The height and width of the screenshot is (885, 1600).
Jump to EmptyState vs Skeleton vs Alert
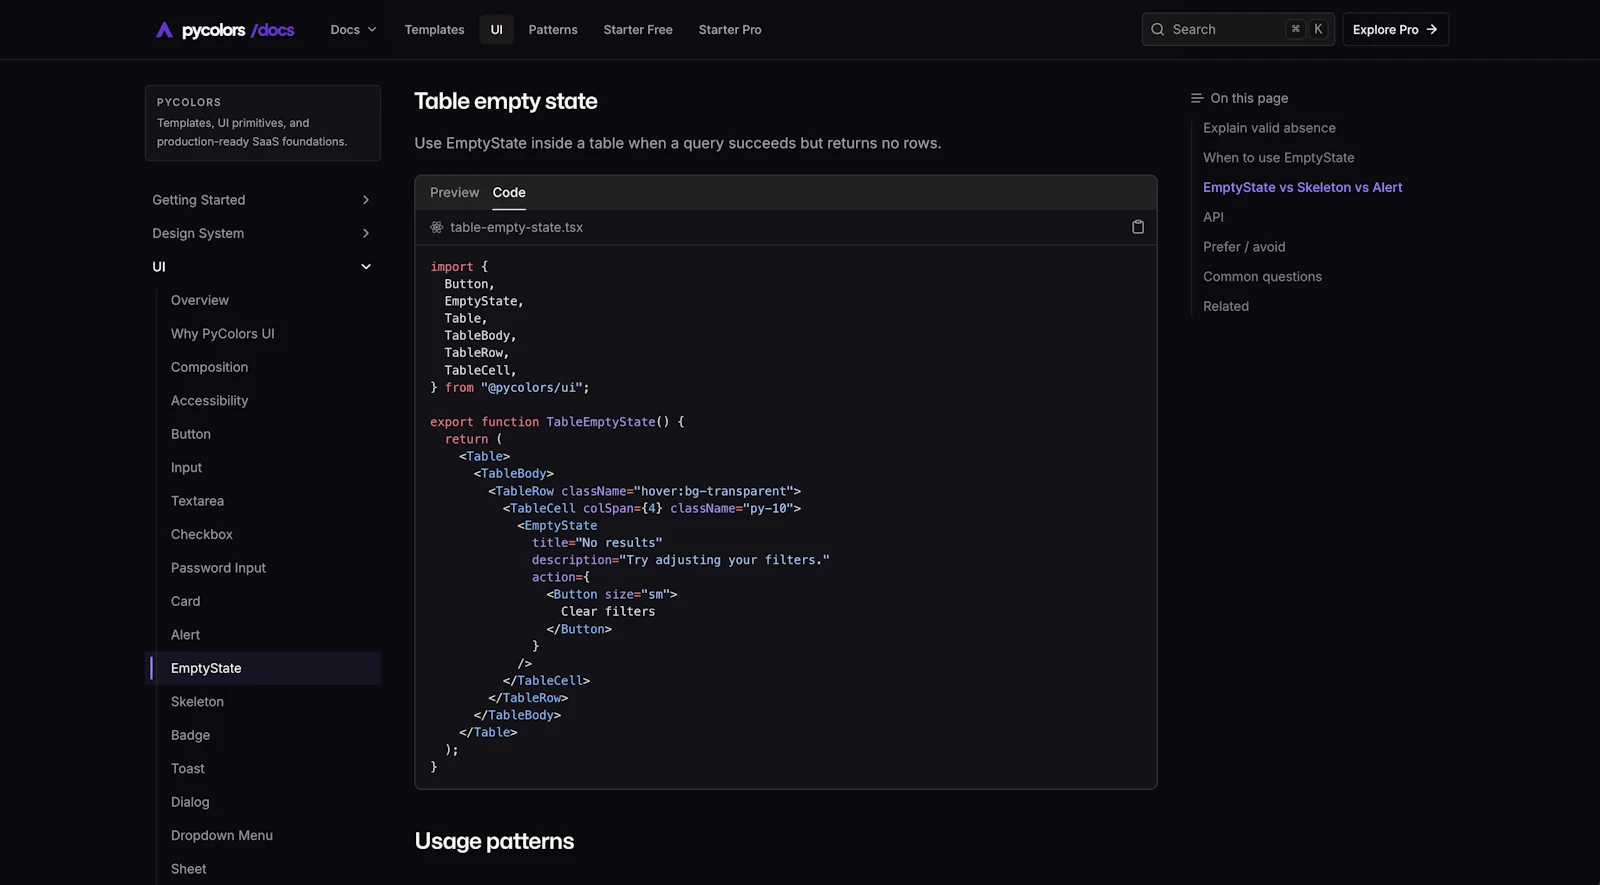click(1302, 188)
